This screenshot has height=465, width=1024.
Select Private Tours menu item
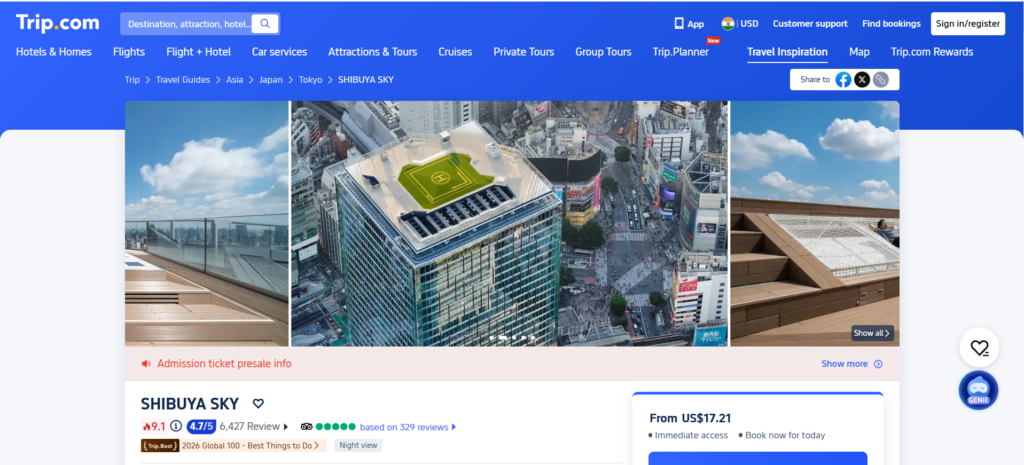tap(524, 52)
